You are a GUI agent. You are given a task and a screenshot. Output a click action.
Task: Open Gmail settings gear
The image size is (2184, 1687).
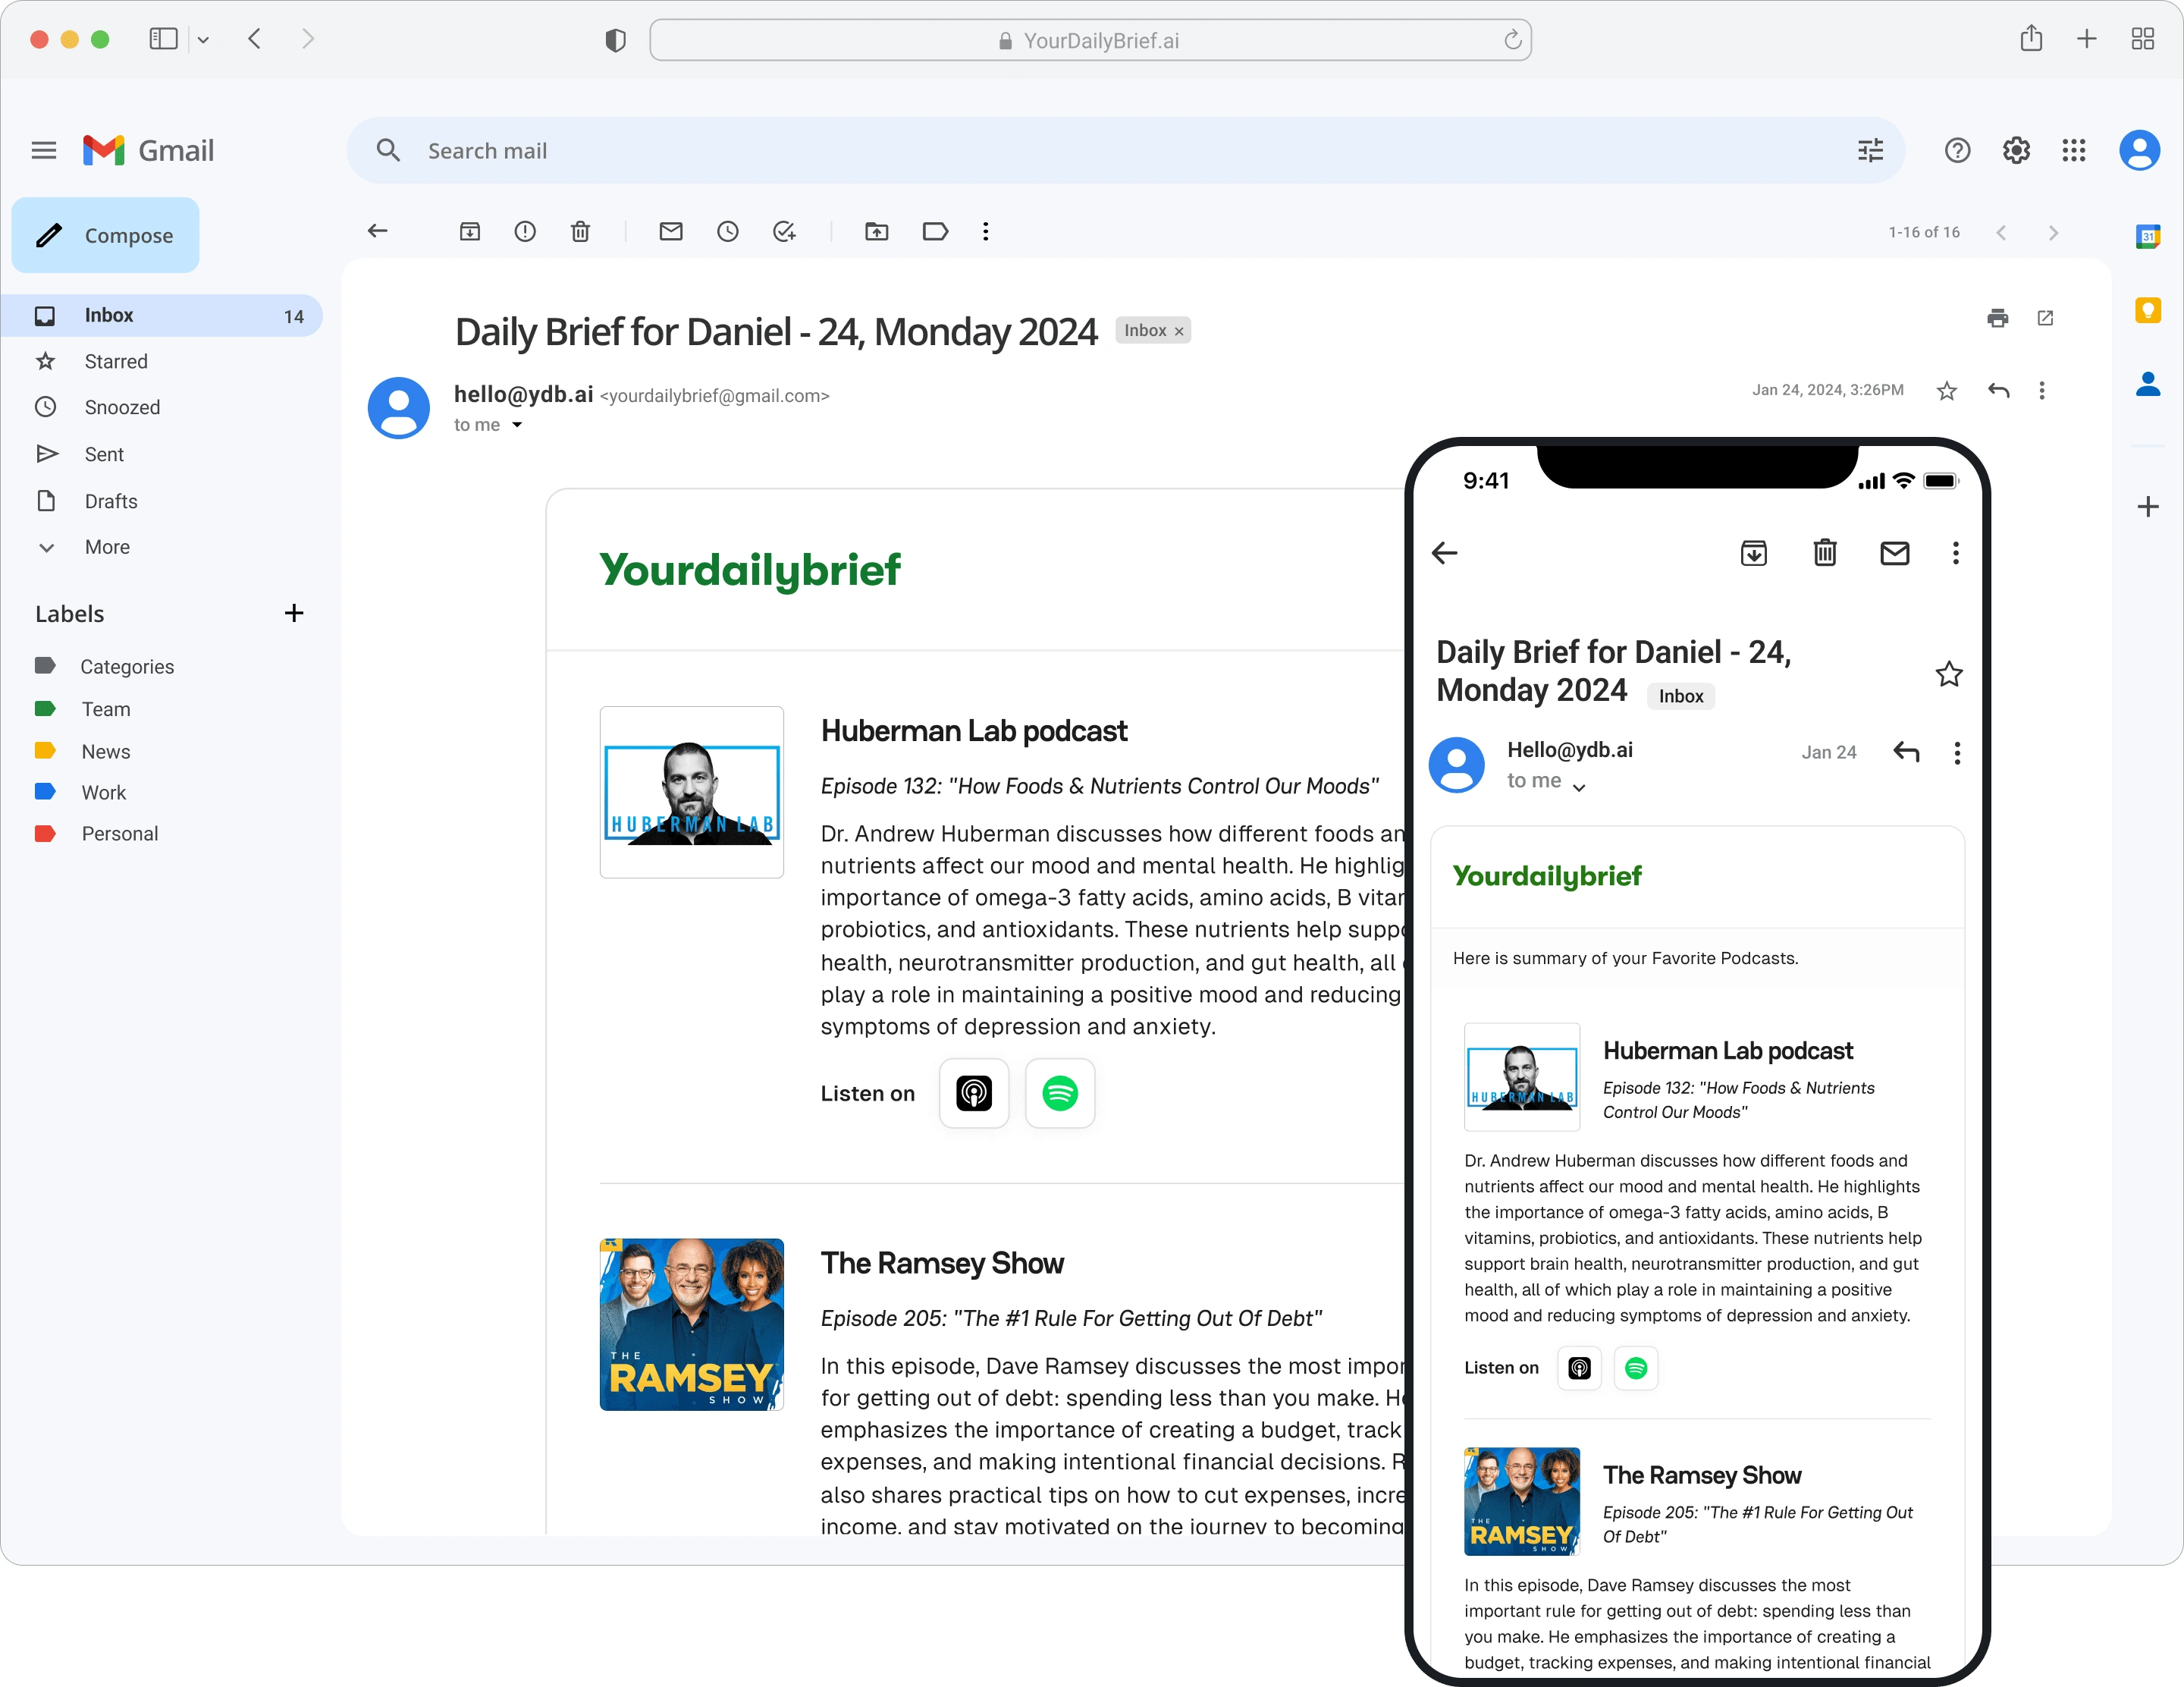tap(2016, 150)
